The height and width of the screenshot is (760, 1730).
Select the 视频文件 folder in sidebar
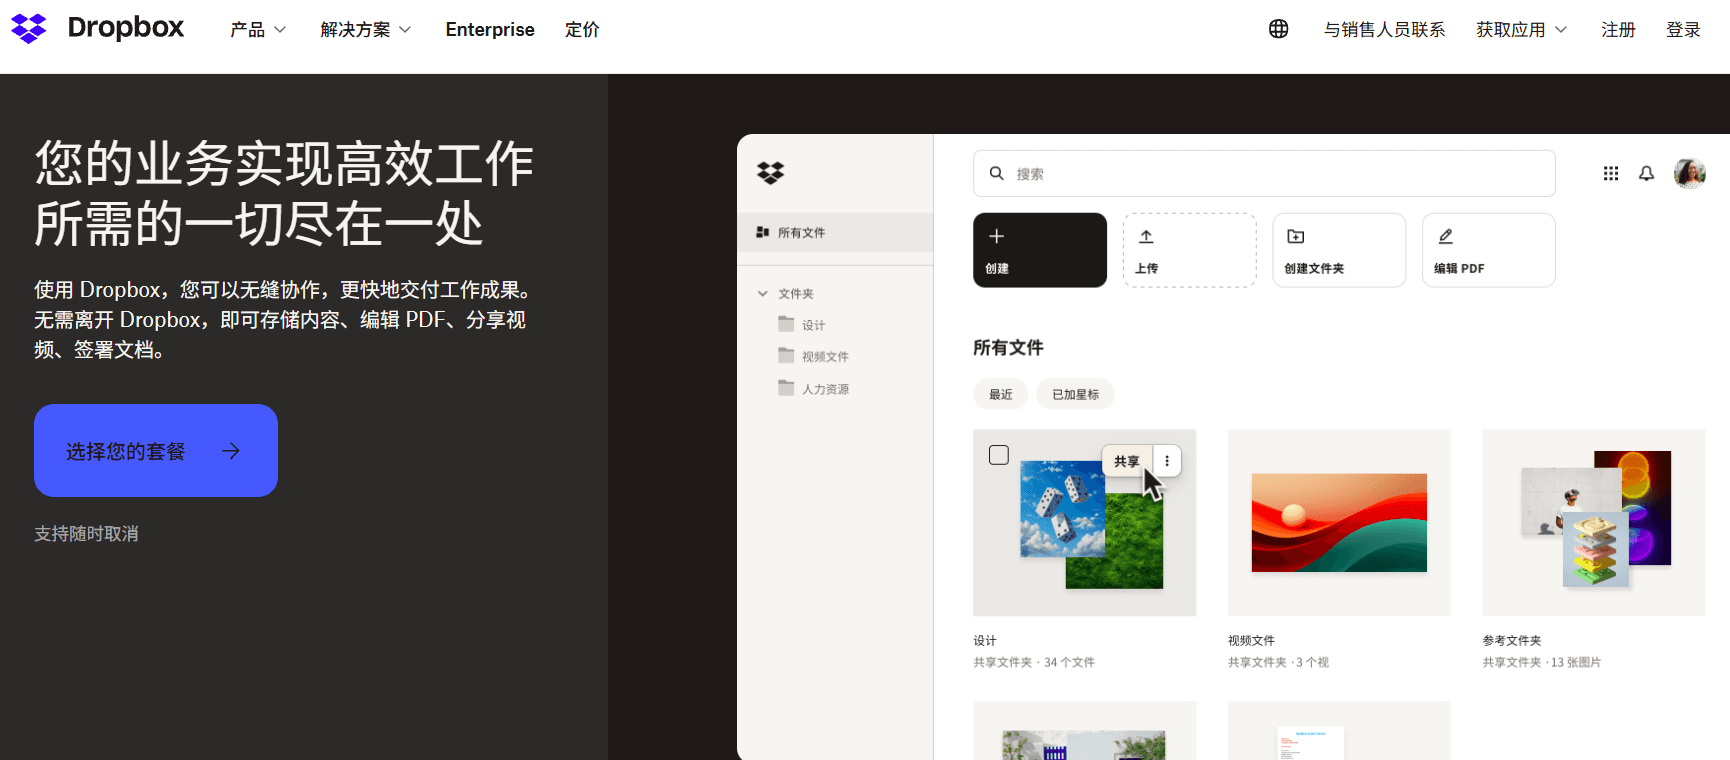click(x=814, y=356)
